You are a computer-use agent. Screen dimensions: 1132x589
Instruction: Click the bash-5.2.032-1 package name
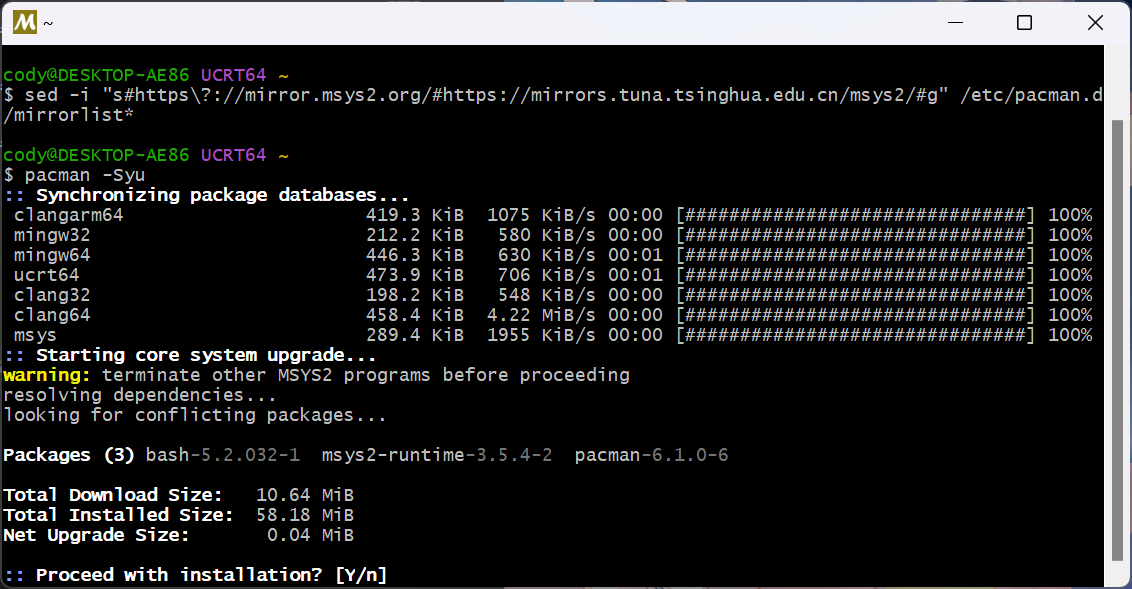click(x=223, y=455)
